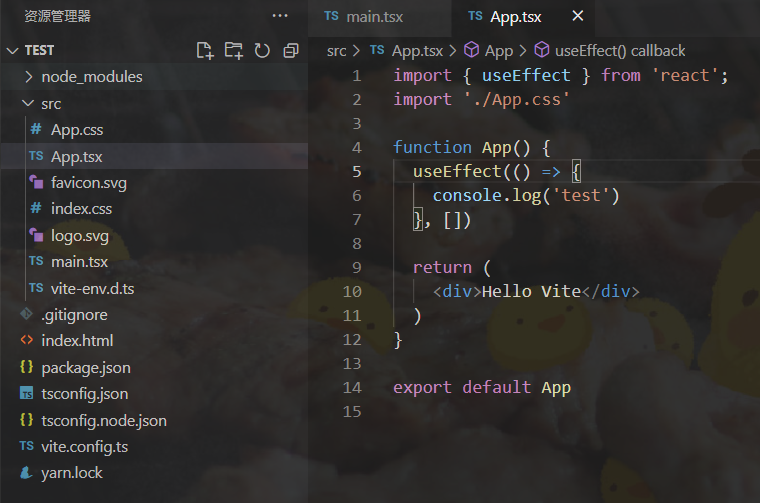
Task: Click the useEffect identifier on line 5
Action: click(457, 171)
